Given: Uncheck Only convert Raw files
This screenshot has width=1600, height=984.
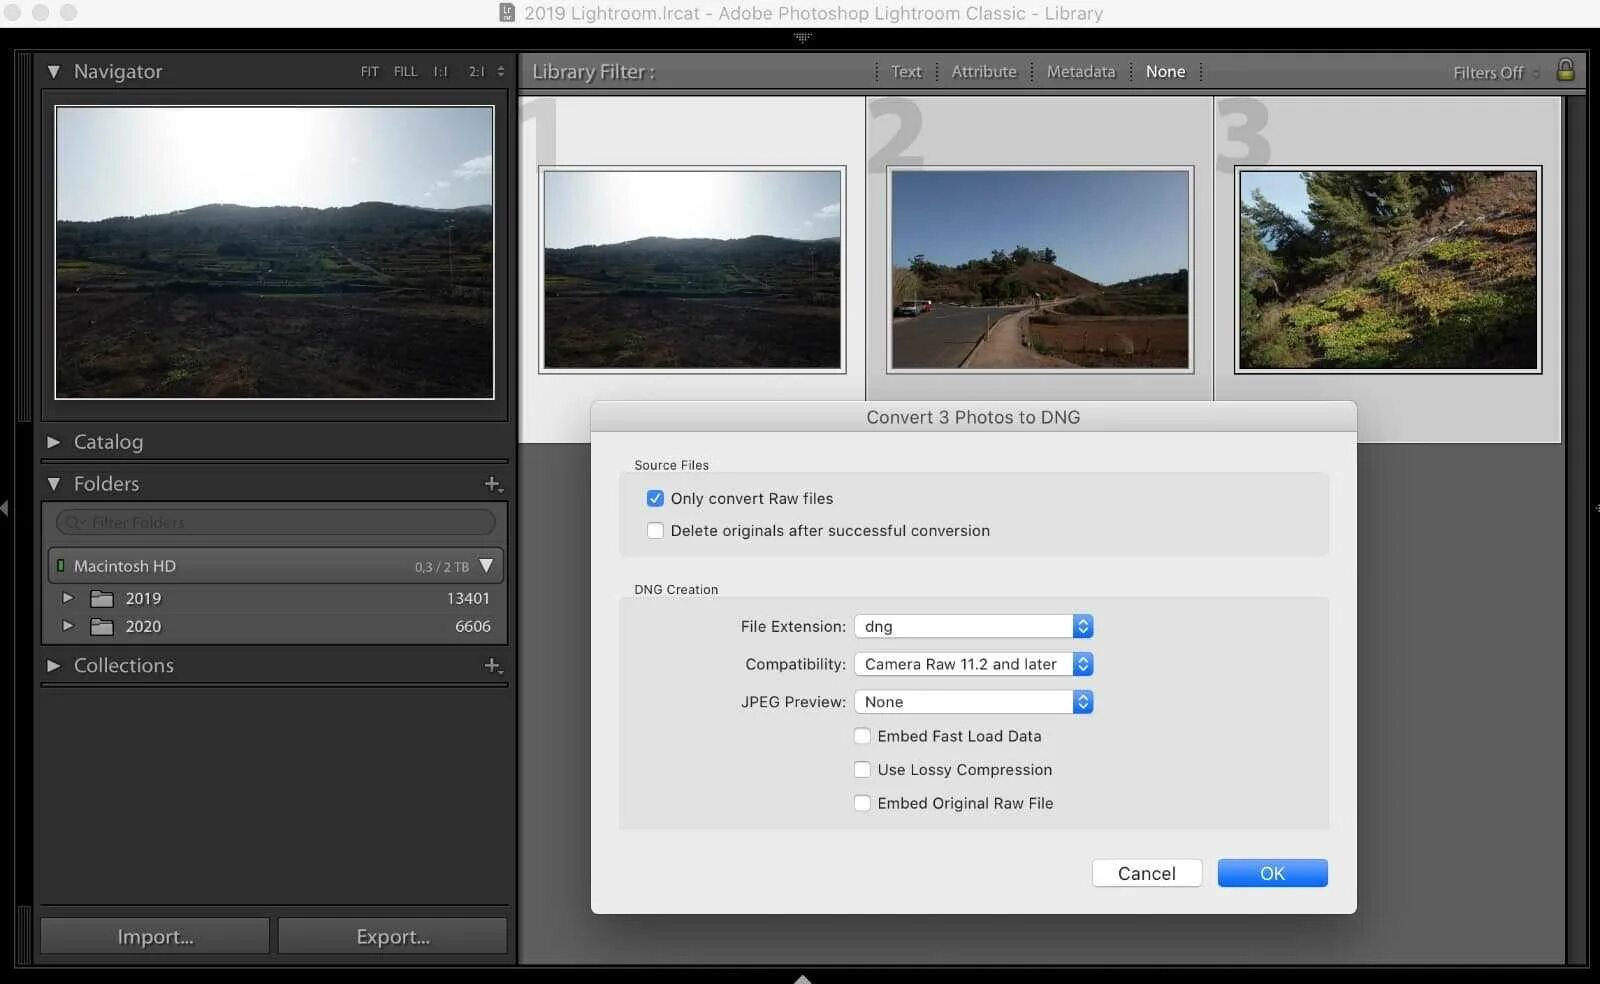Looking at the screenshot, I should (655, 498).
